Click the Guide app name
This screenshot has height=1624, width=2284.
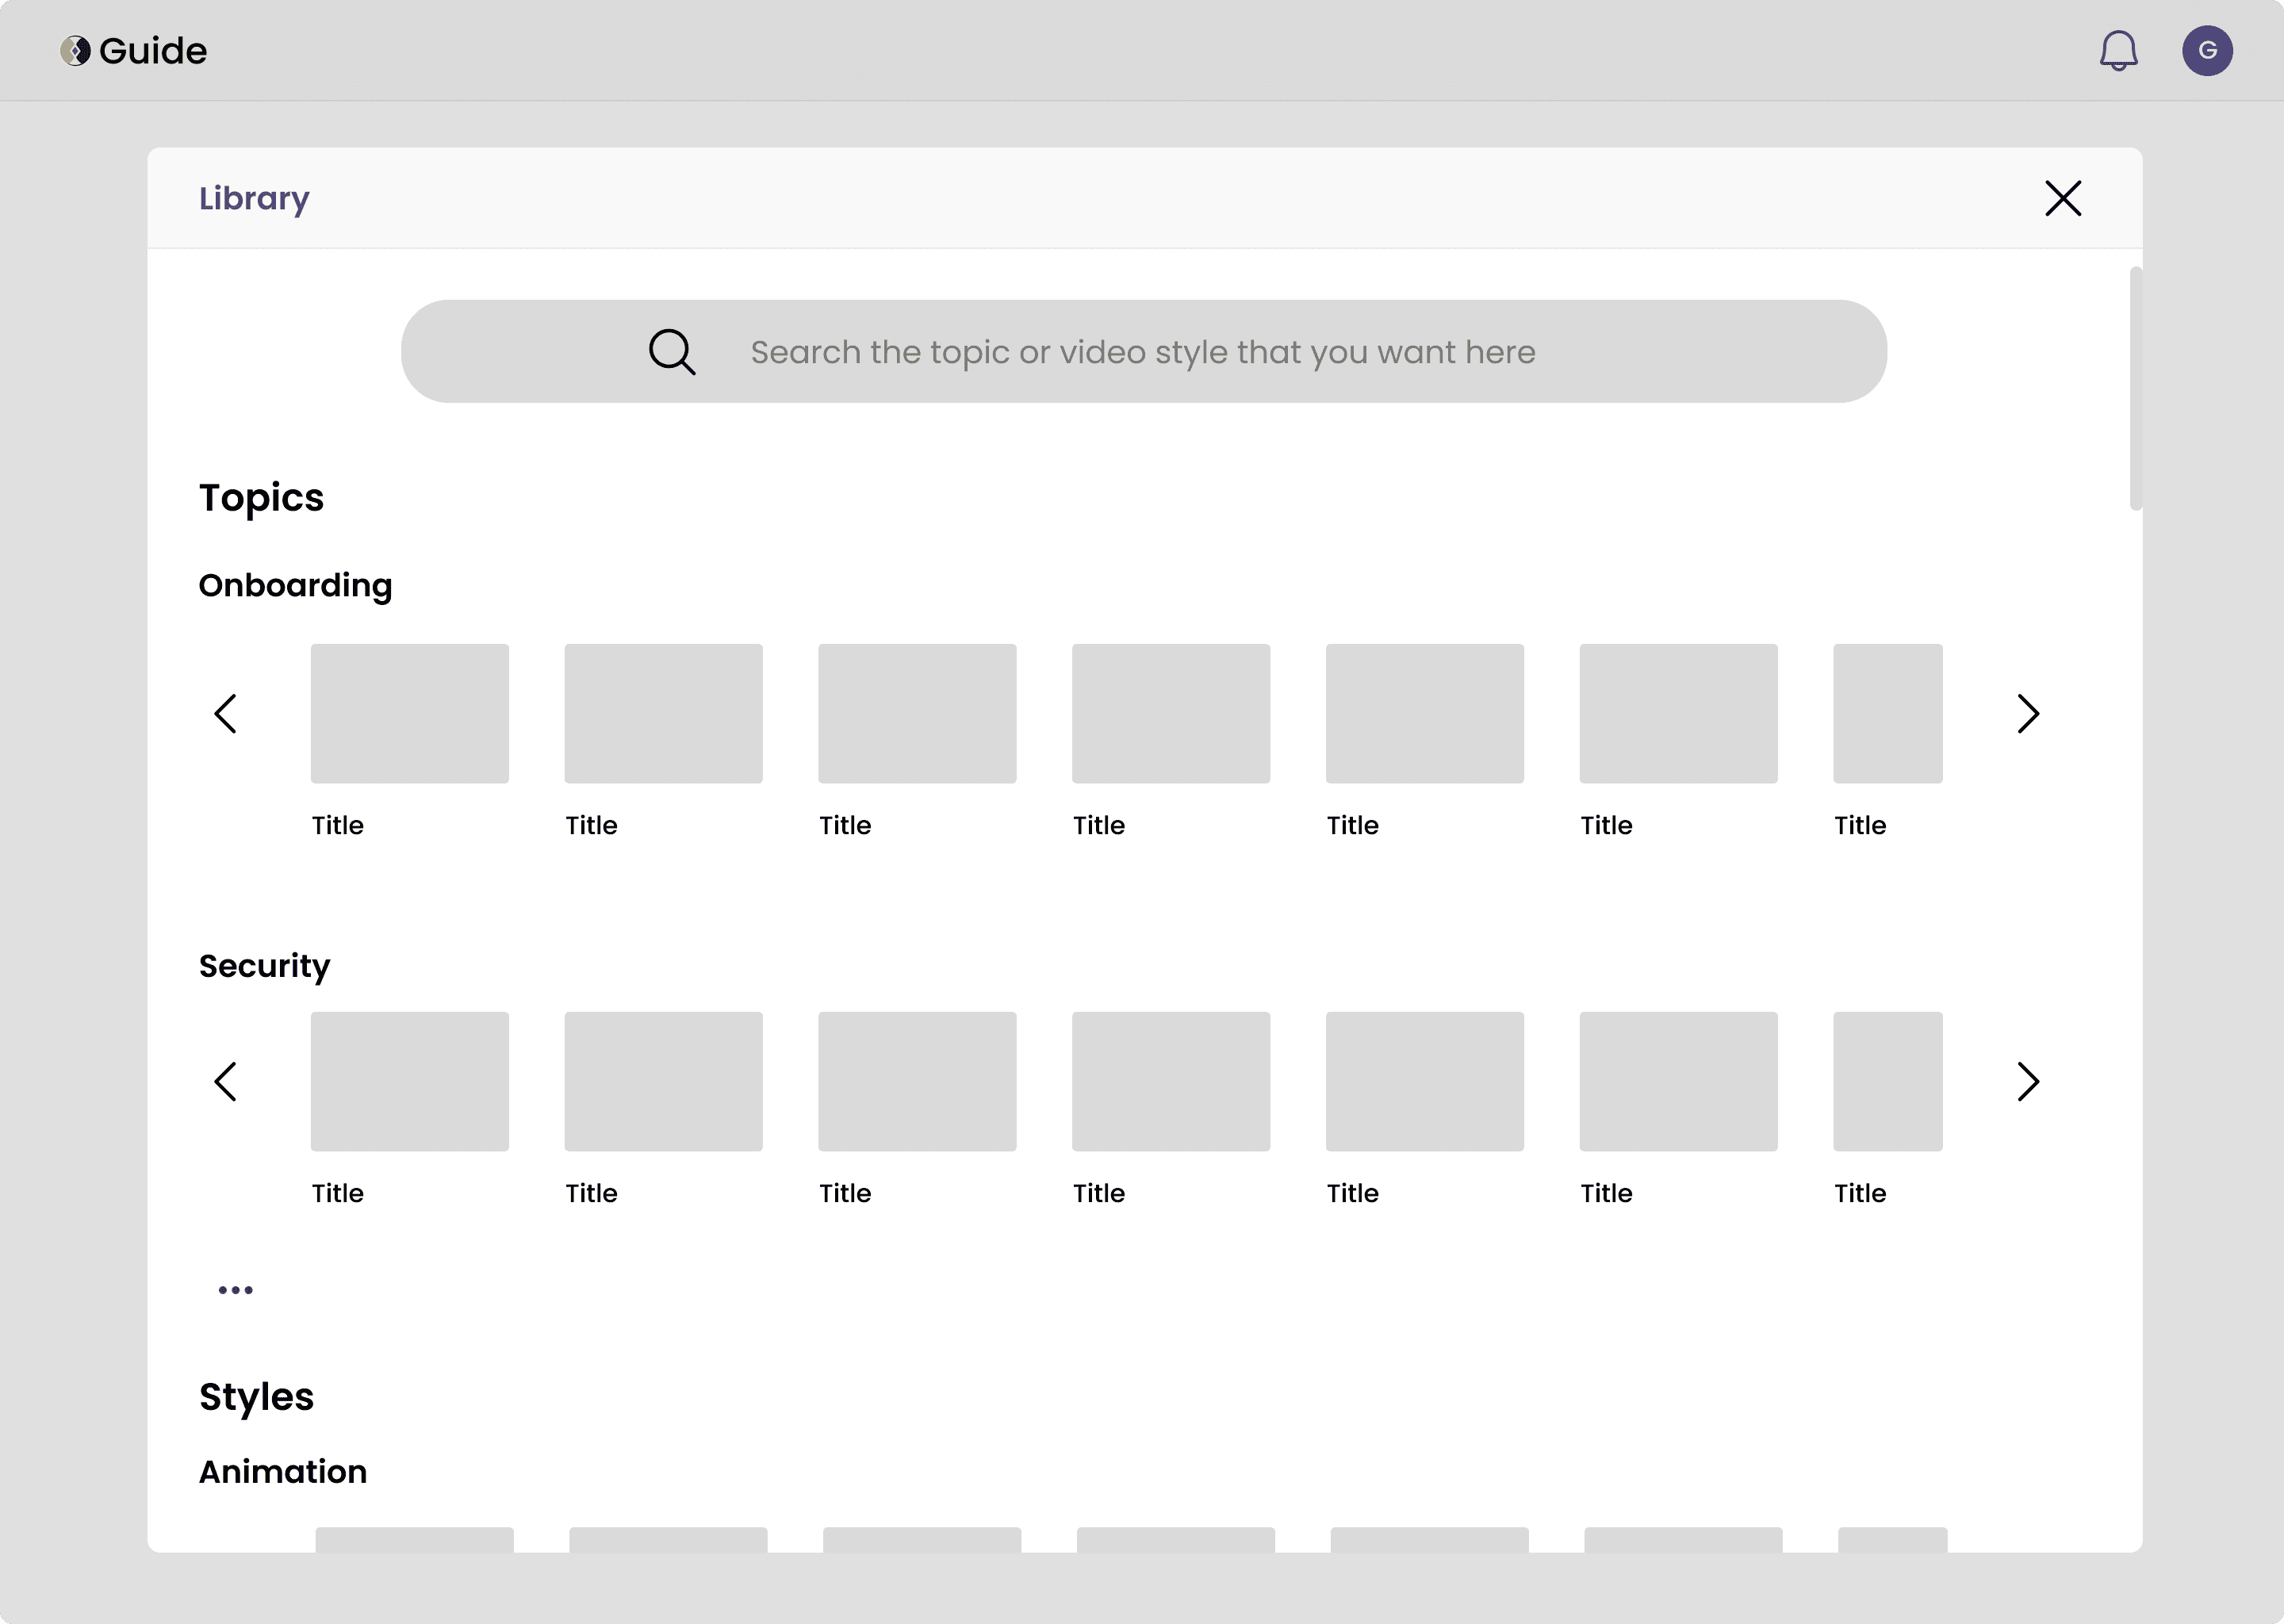click(x=153, y=51)
